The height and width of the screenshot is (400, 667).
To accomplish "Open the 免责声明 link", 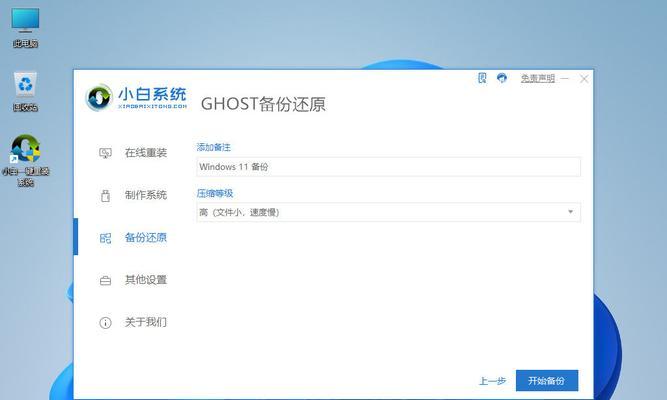I will (538, 78).
